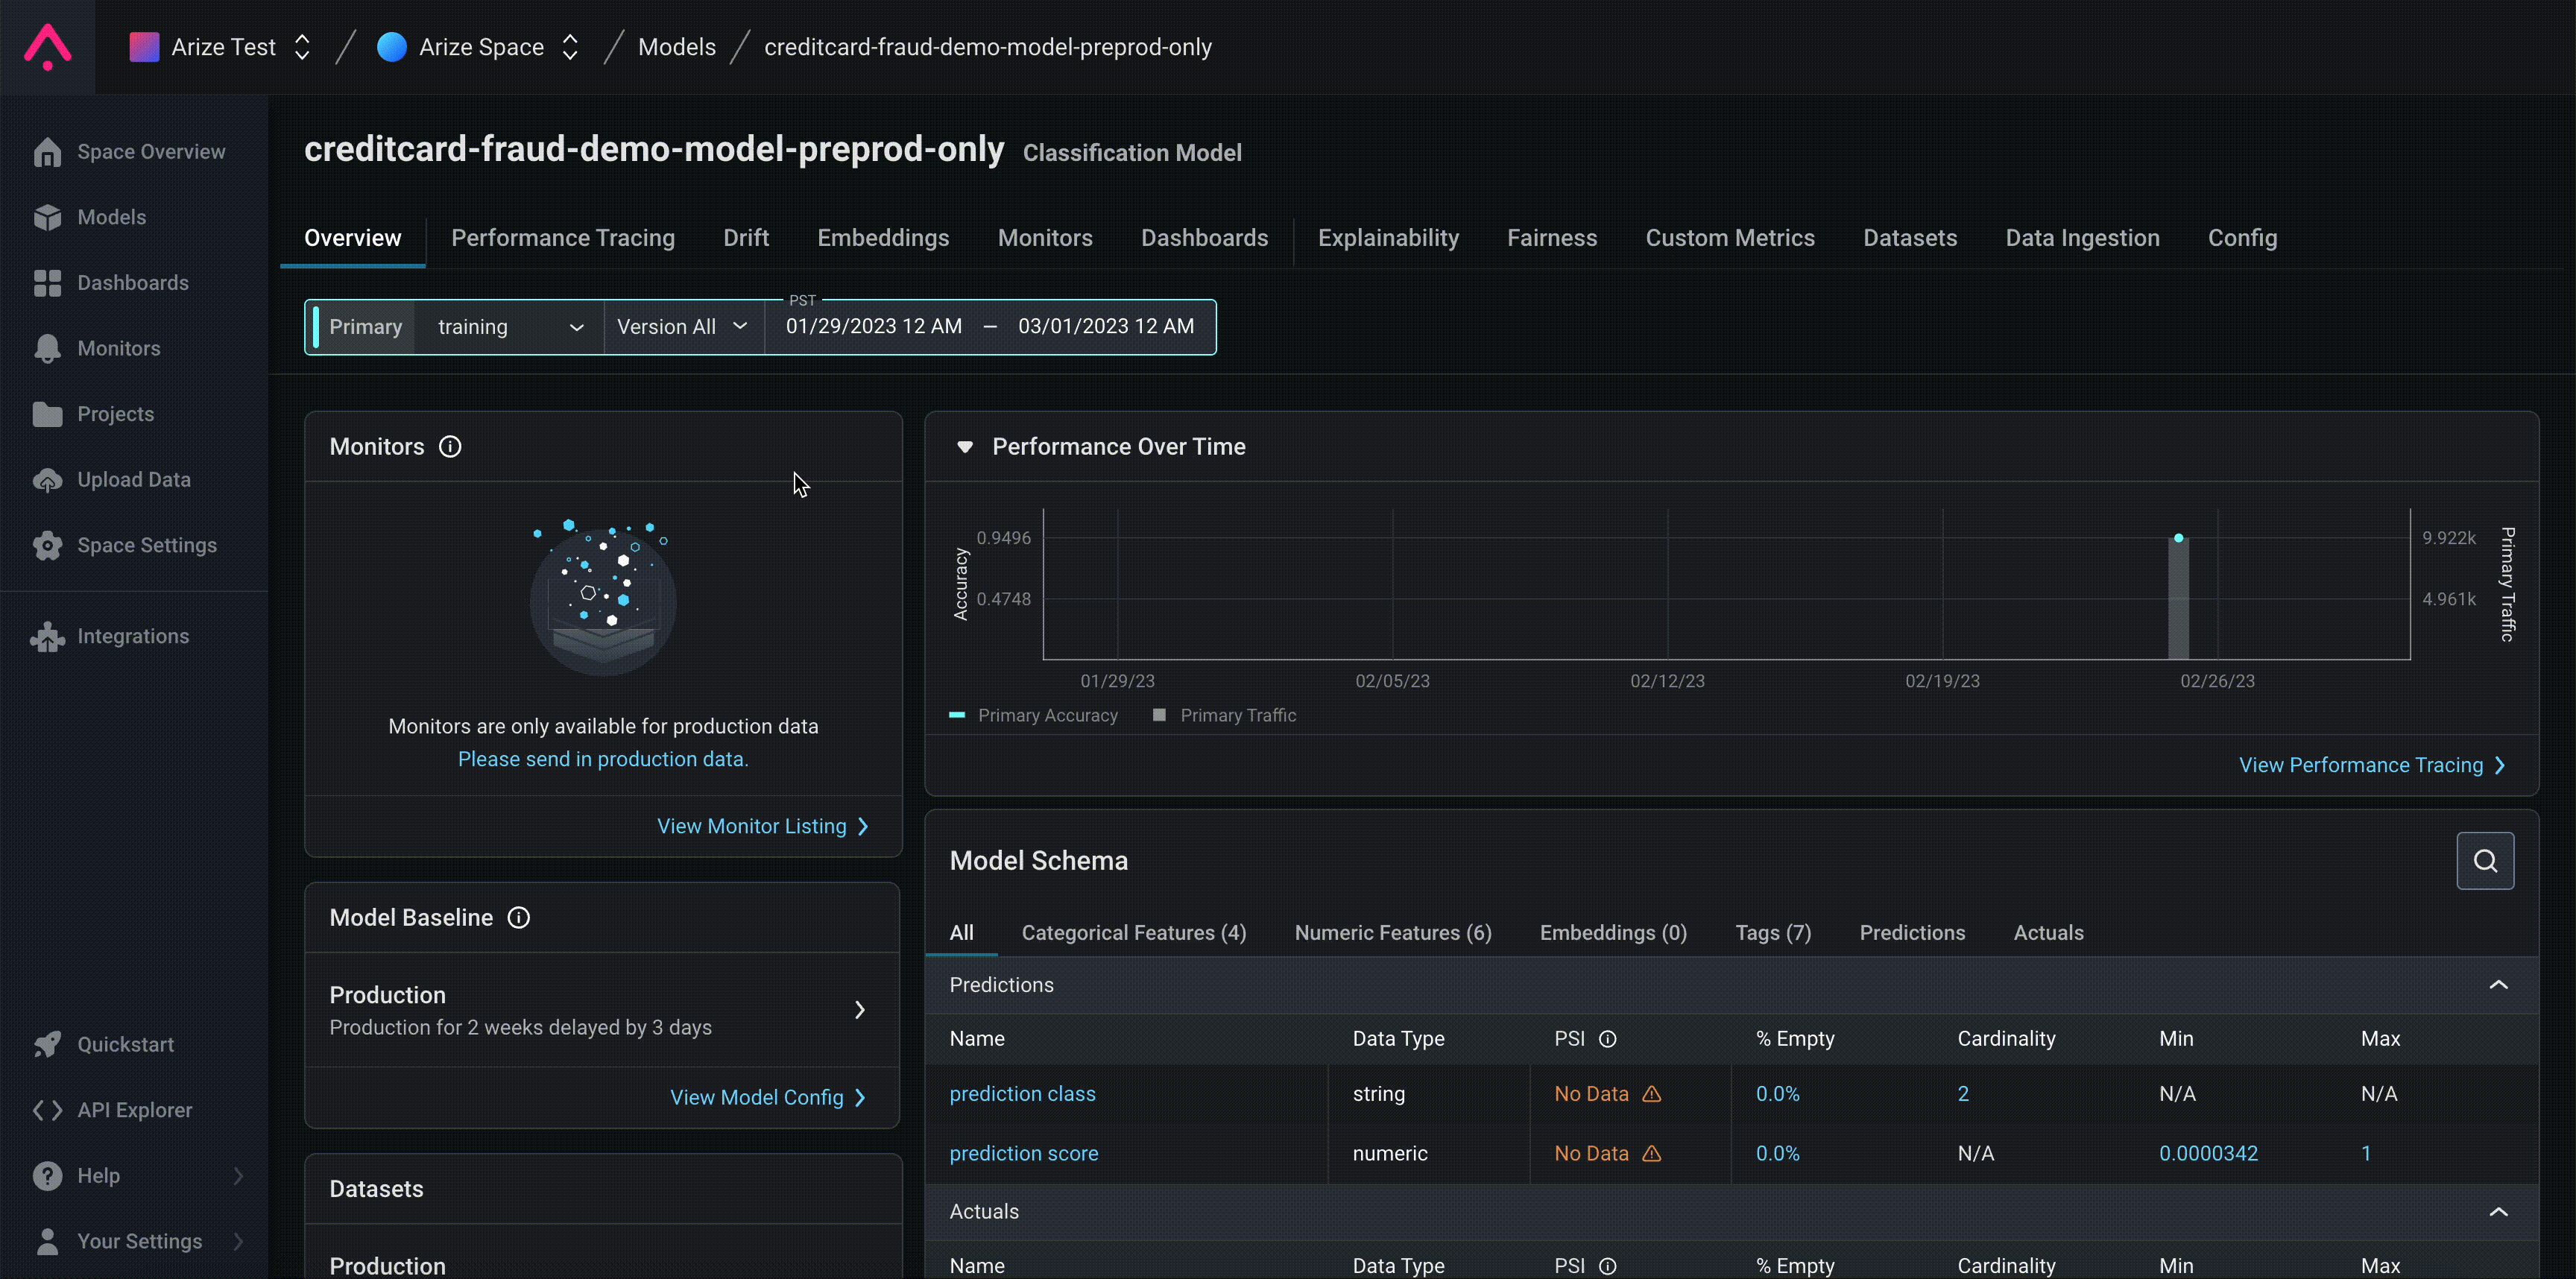Open the Model Schema search icon
This screenshot has height=1279, width=2576.
point(2484,861)
